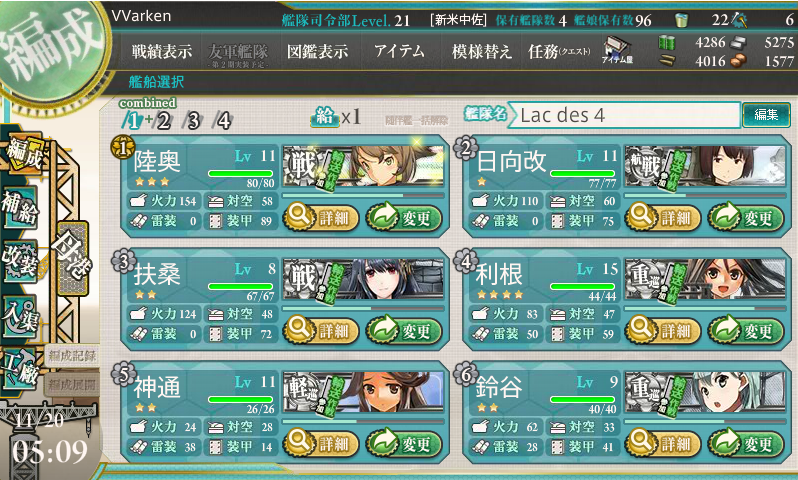Click 詳細 details button for 陸奥
Image resolution: width=798 pixels, height=480 pixels.
coord(321,218)
